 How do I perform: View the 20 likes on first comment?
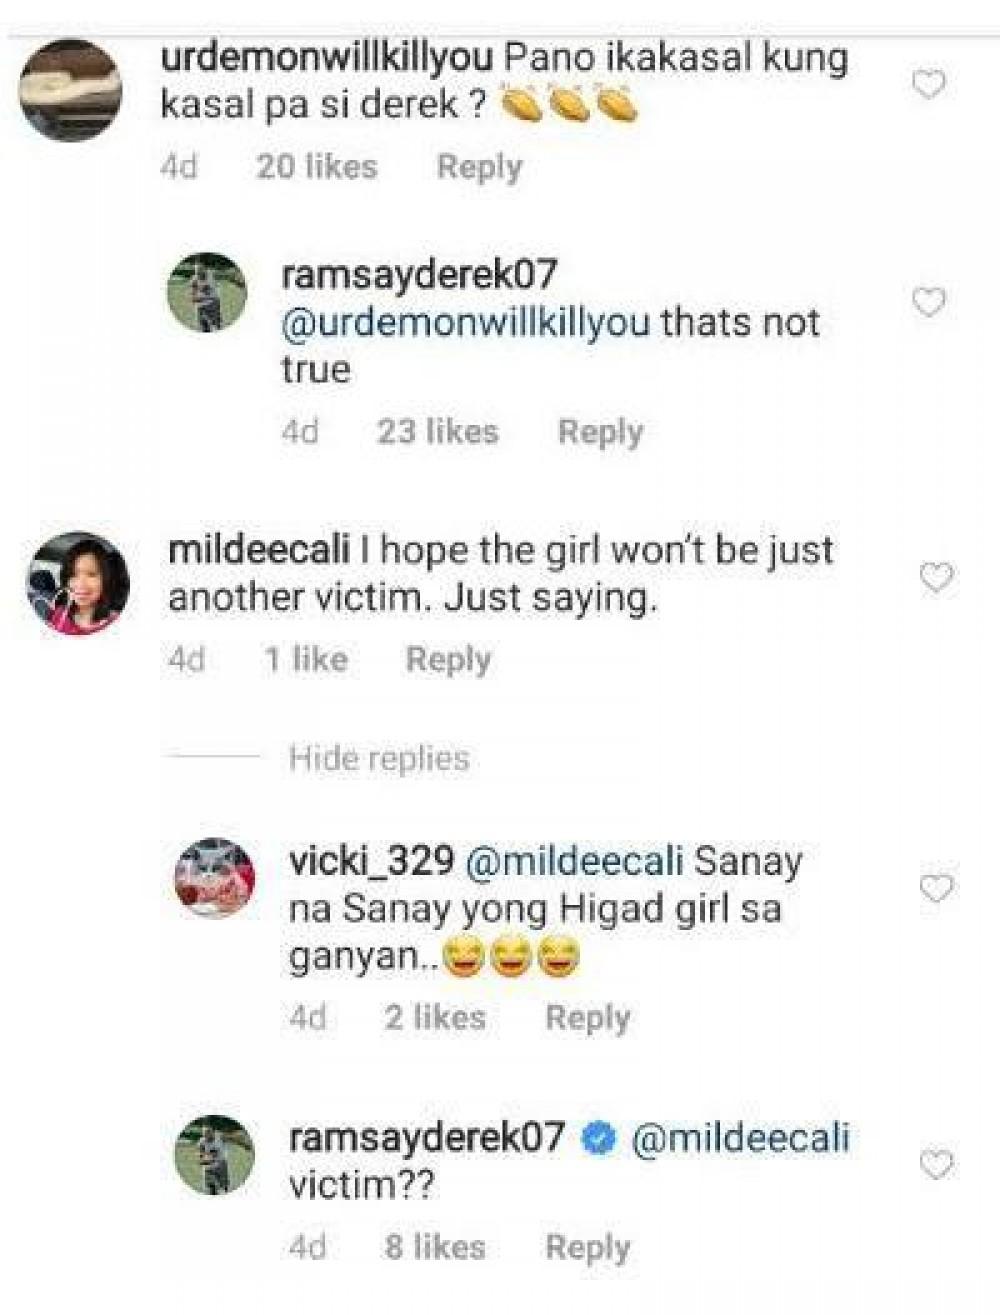coord(317,167)
